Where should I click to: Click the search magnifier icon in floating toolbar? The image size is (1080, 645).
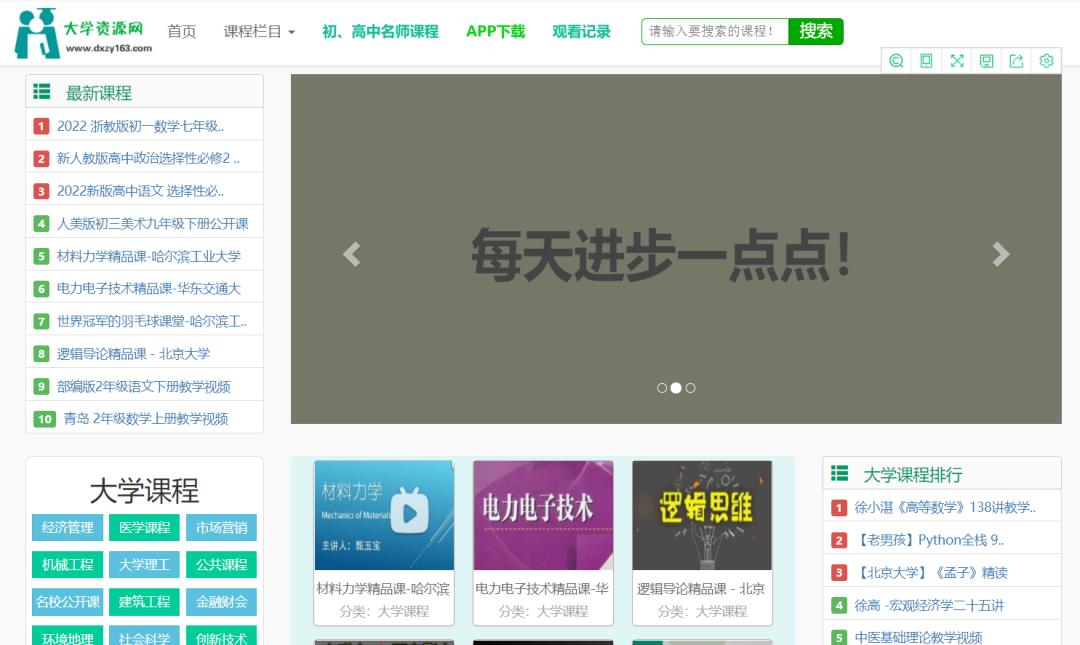[896, 61]
